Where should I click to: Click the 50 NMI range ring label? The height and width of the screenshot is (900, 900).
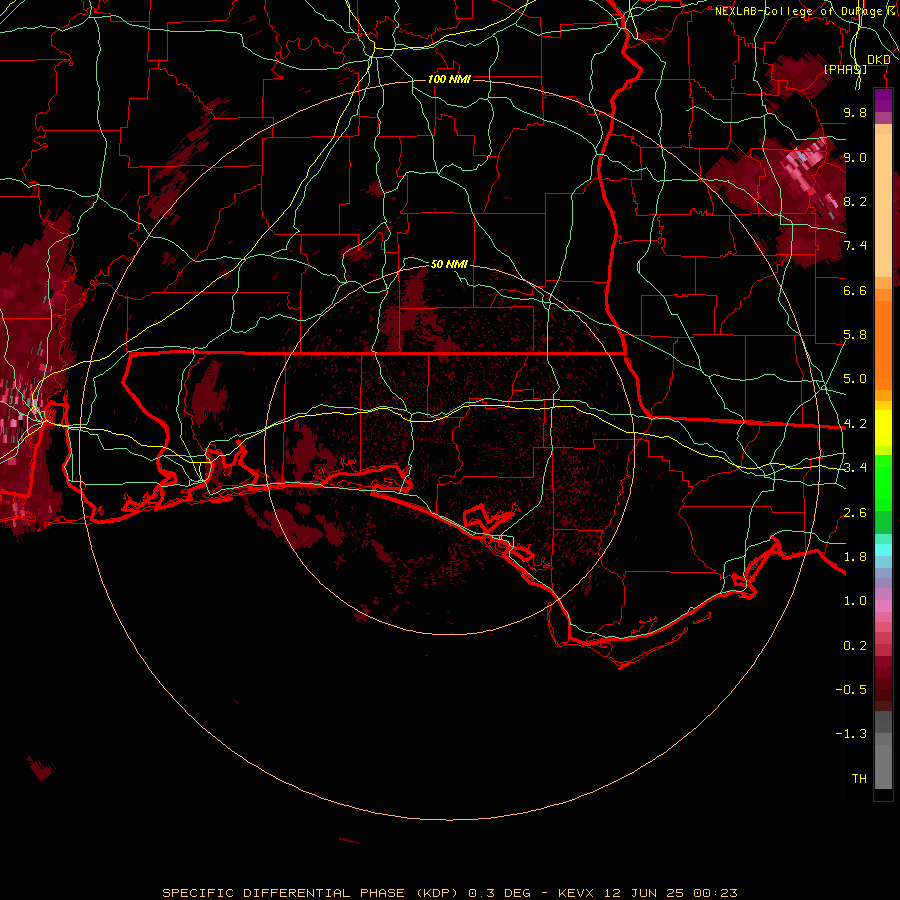(449, 264)
